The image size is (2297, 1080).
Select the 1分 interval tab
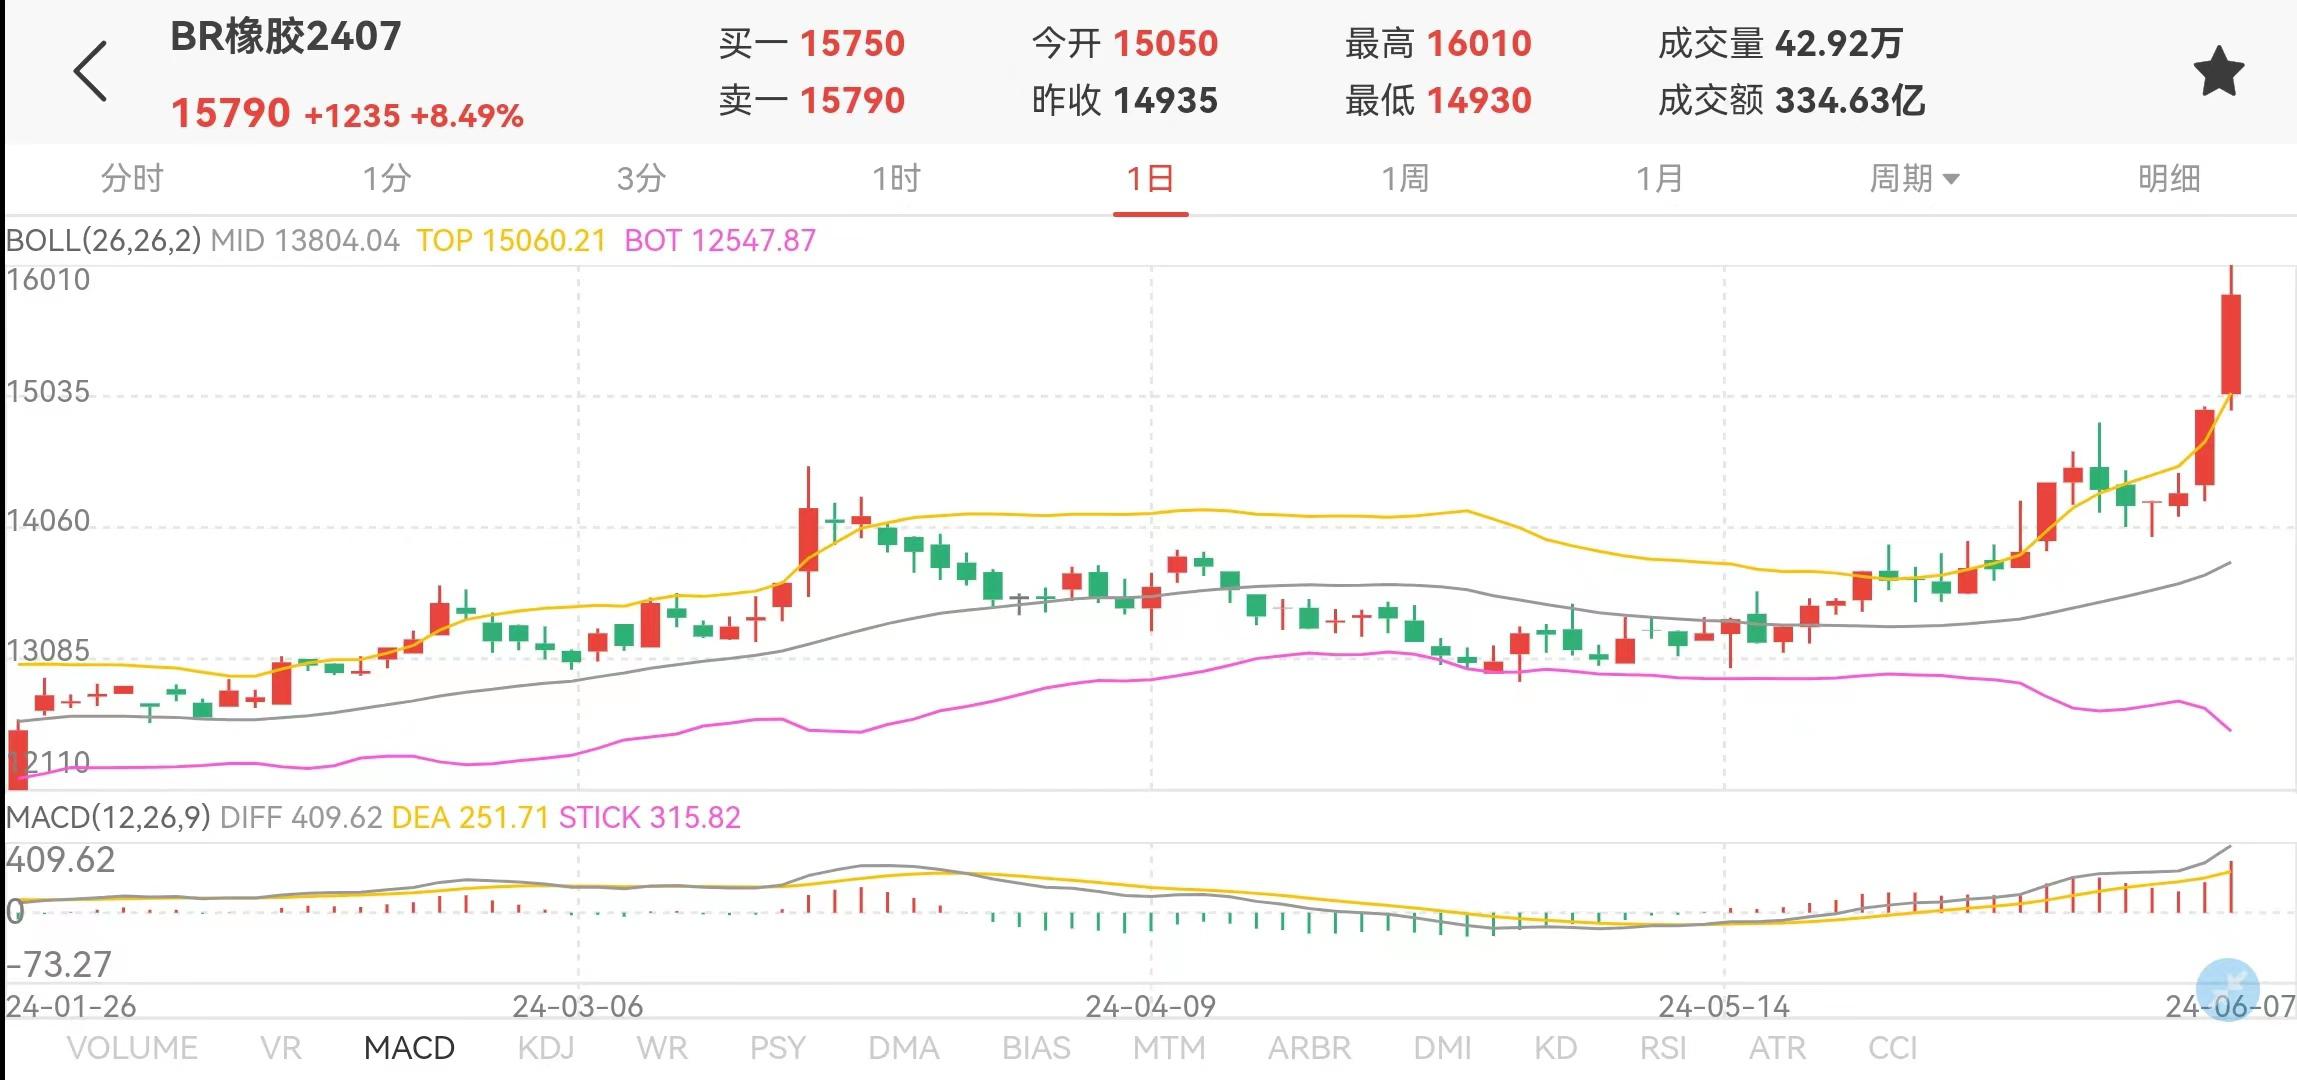point(386,179)
